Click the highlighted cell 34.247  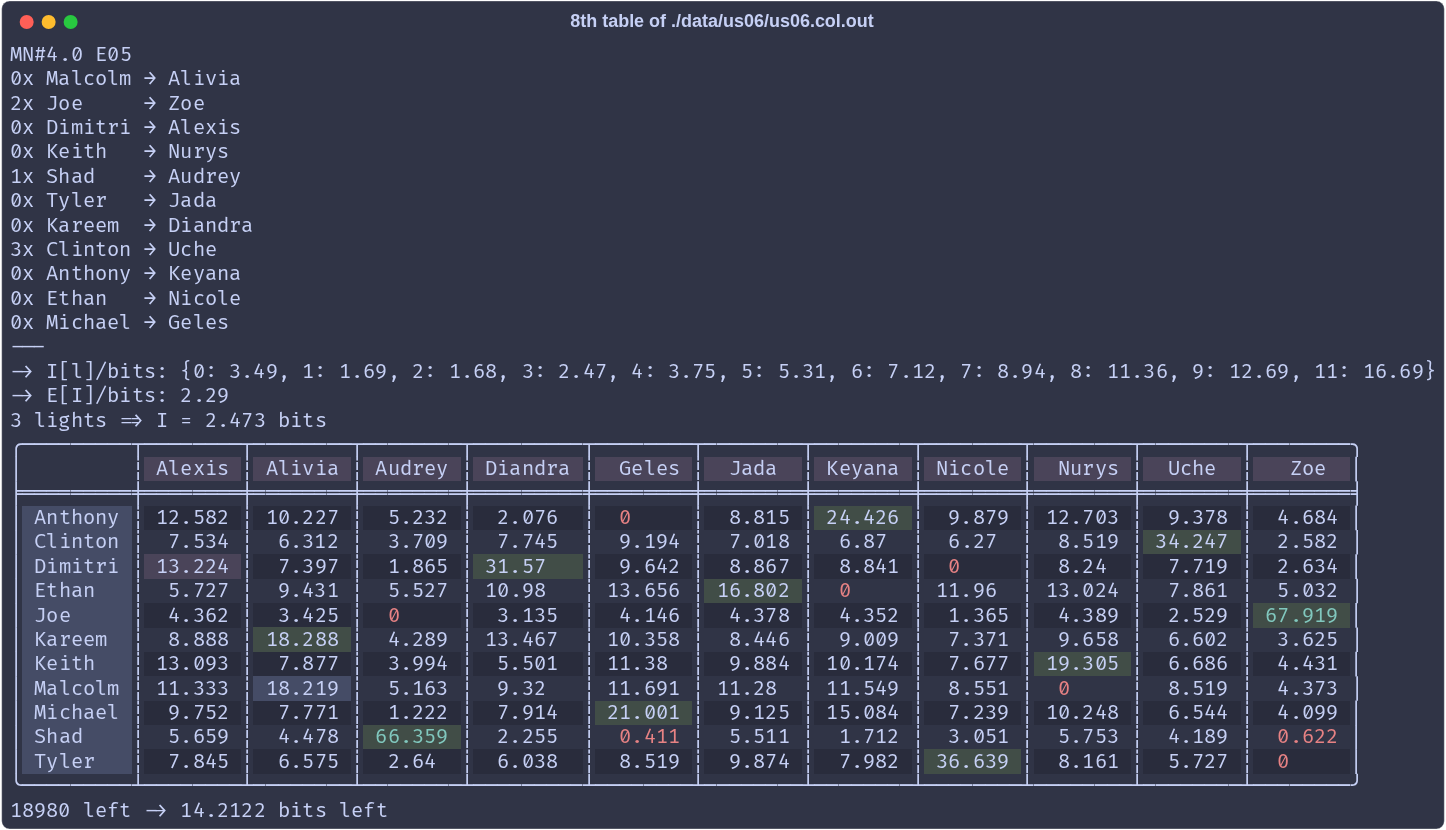(1192, 541)
